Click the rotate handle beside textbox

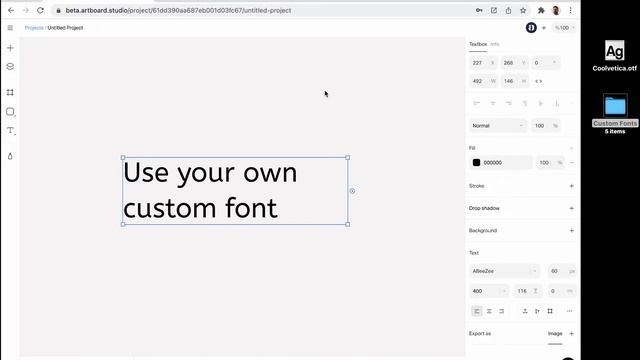click(x=352, y=191)
